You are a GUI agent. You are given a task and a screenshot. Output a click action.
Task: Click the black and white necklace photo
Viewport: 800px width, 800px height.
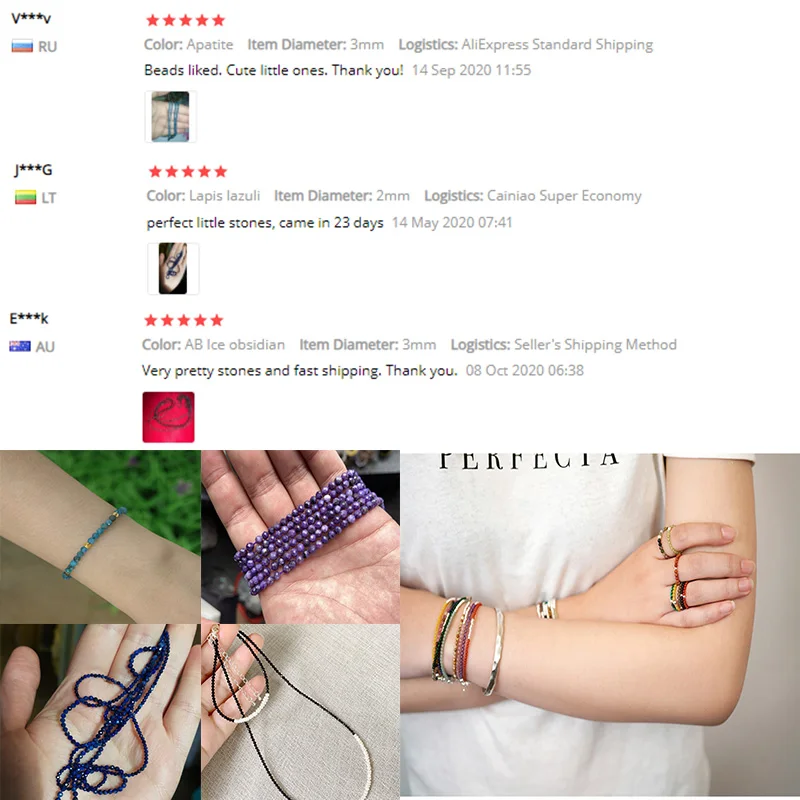point(301,712)
